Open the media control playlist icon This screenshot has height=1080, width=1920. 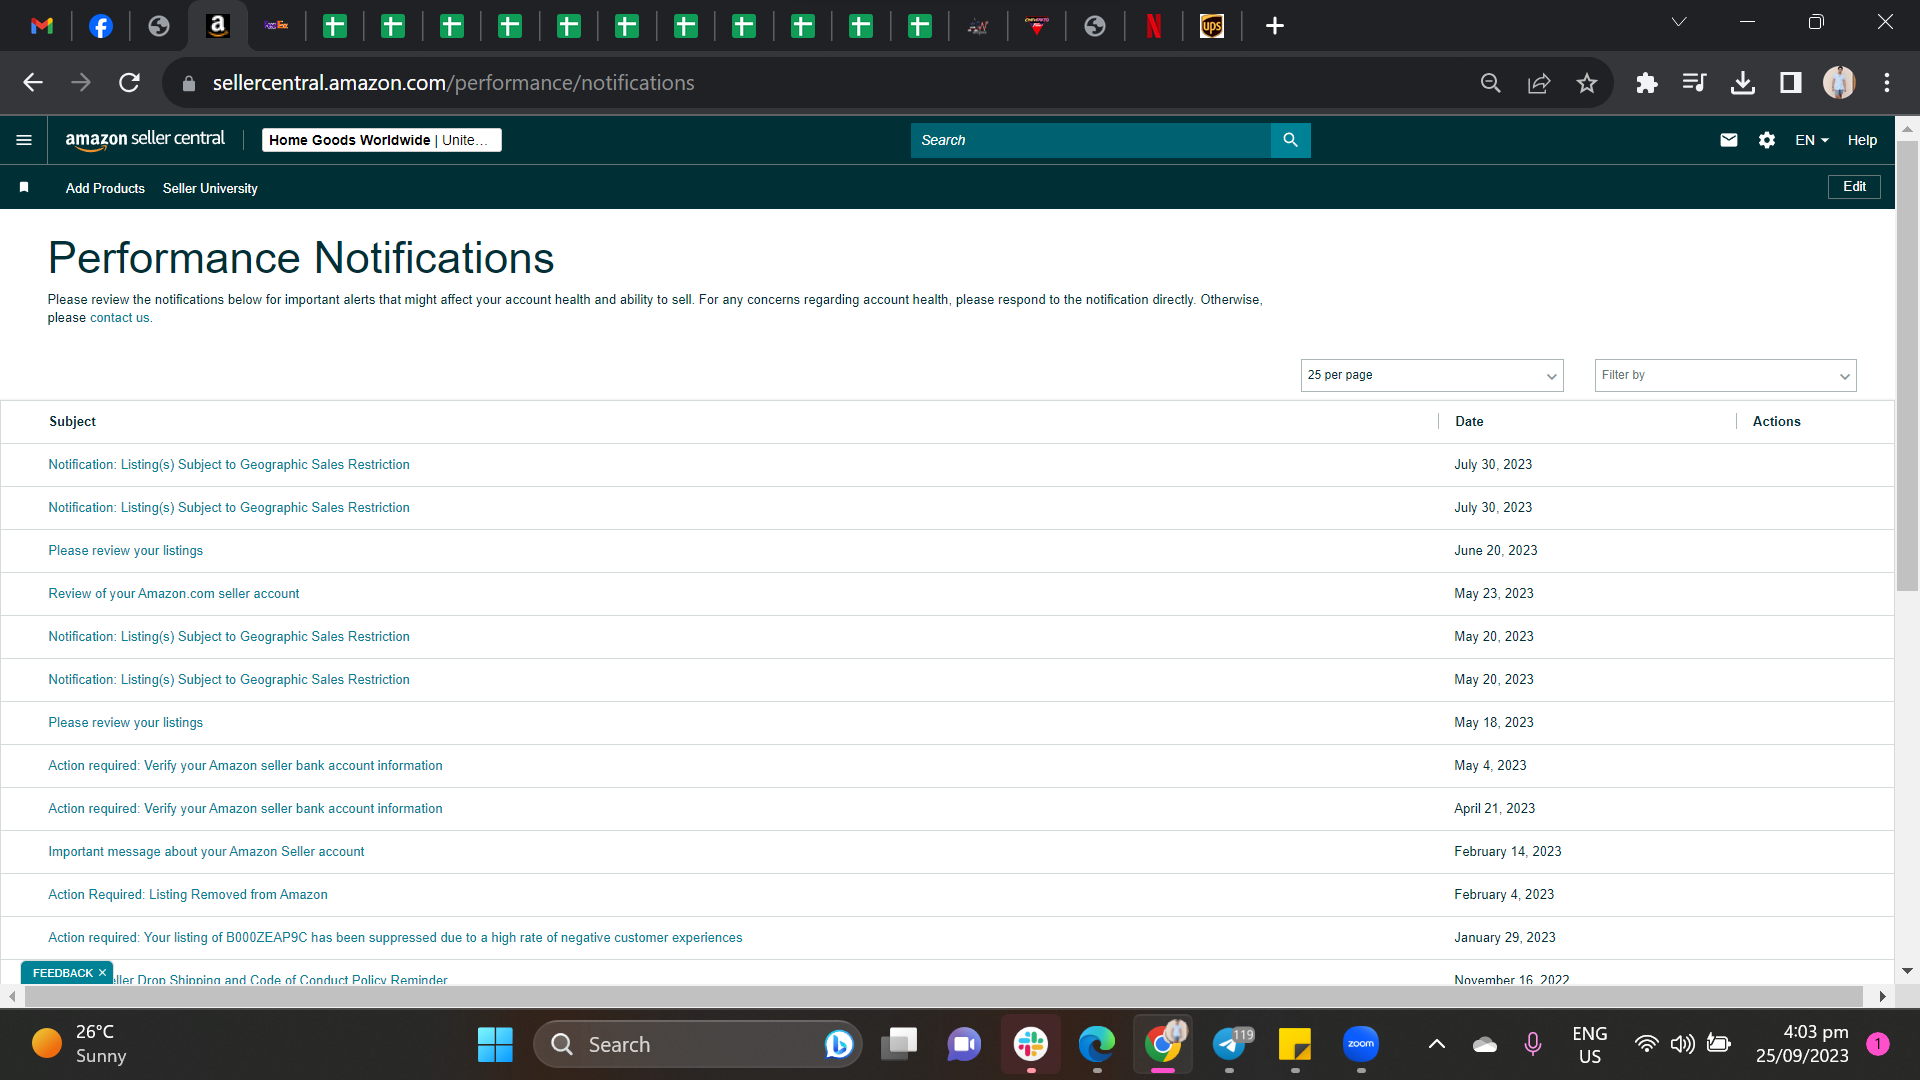(x=1694, y=83)
